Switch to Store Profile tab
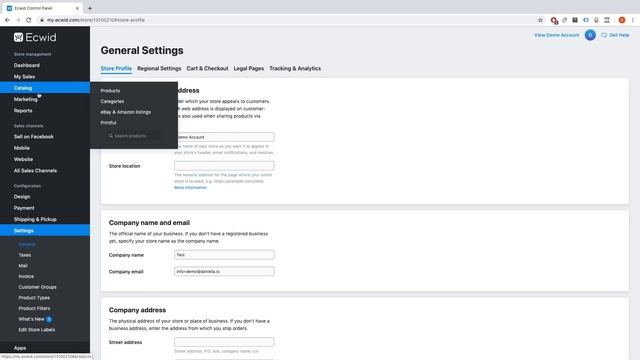 click(x=116, y=69)
